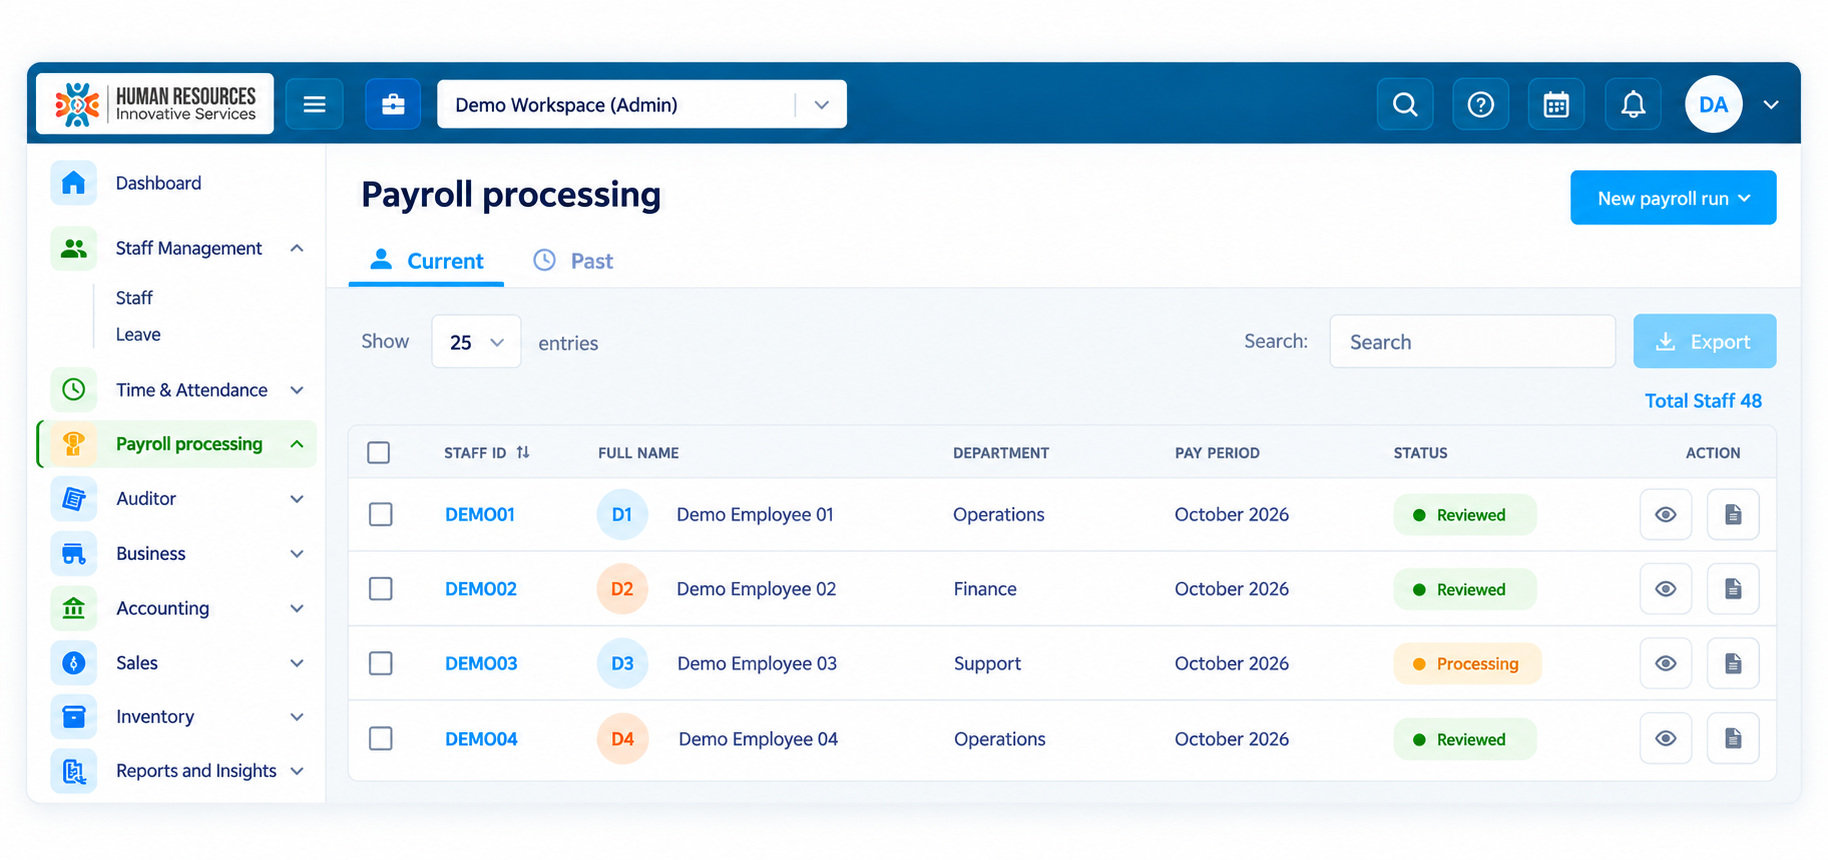The width and height of the screenshot is (1828, 860).
Task: Check the DEMO03 row checkbox
Action: pyautogui.click(x=380, y=663)
